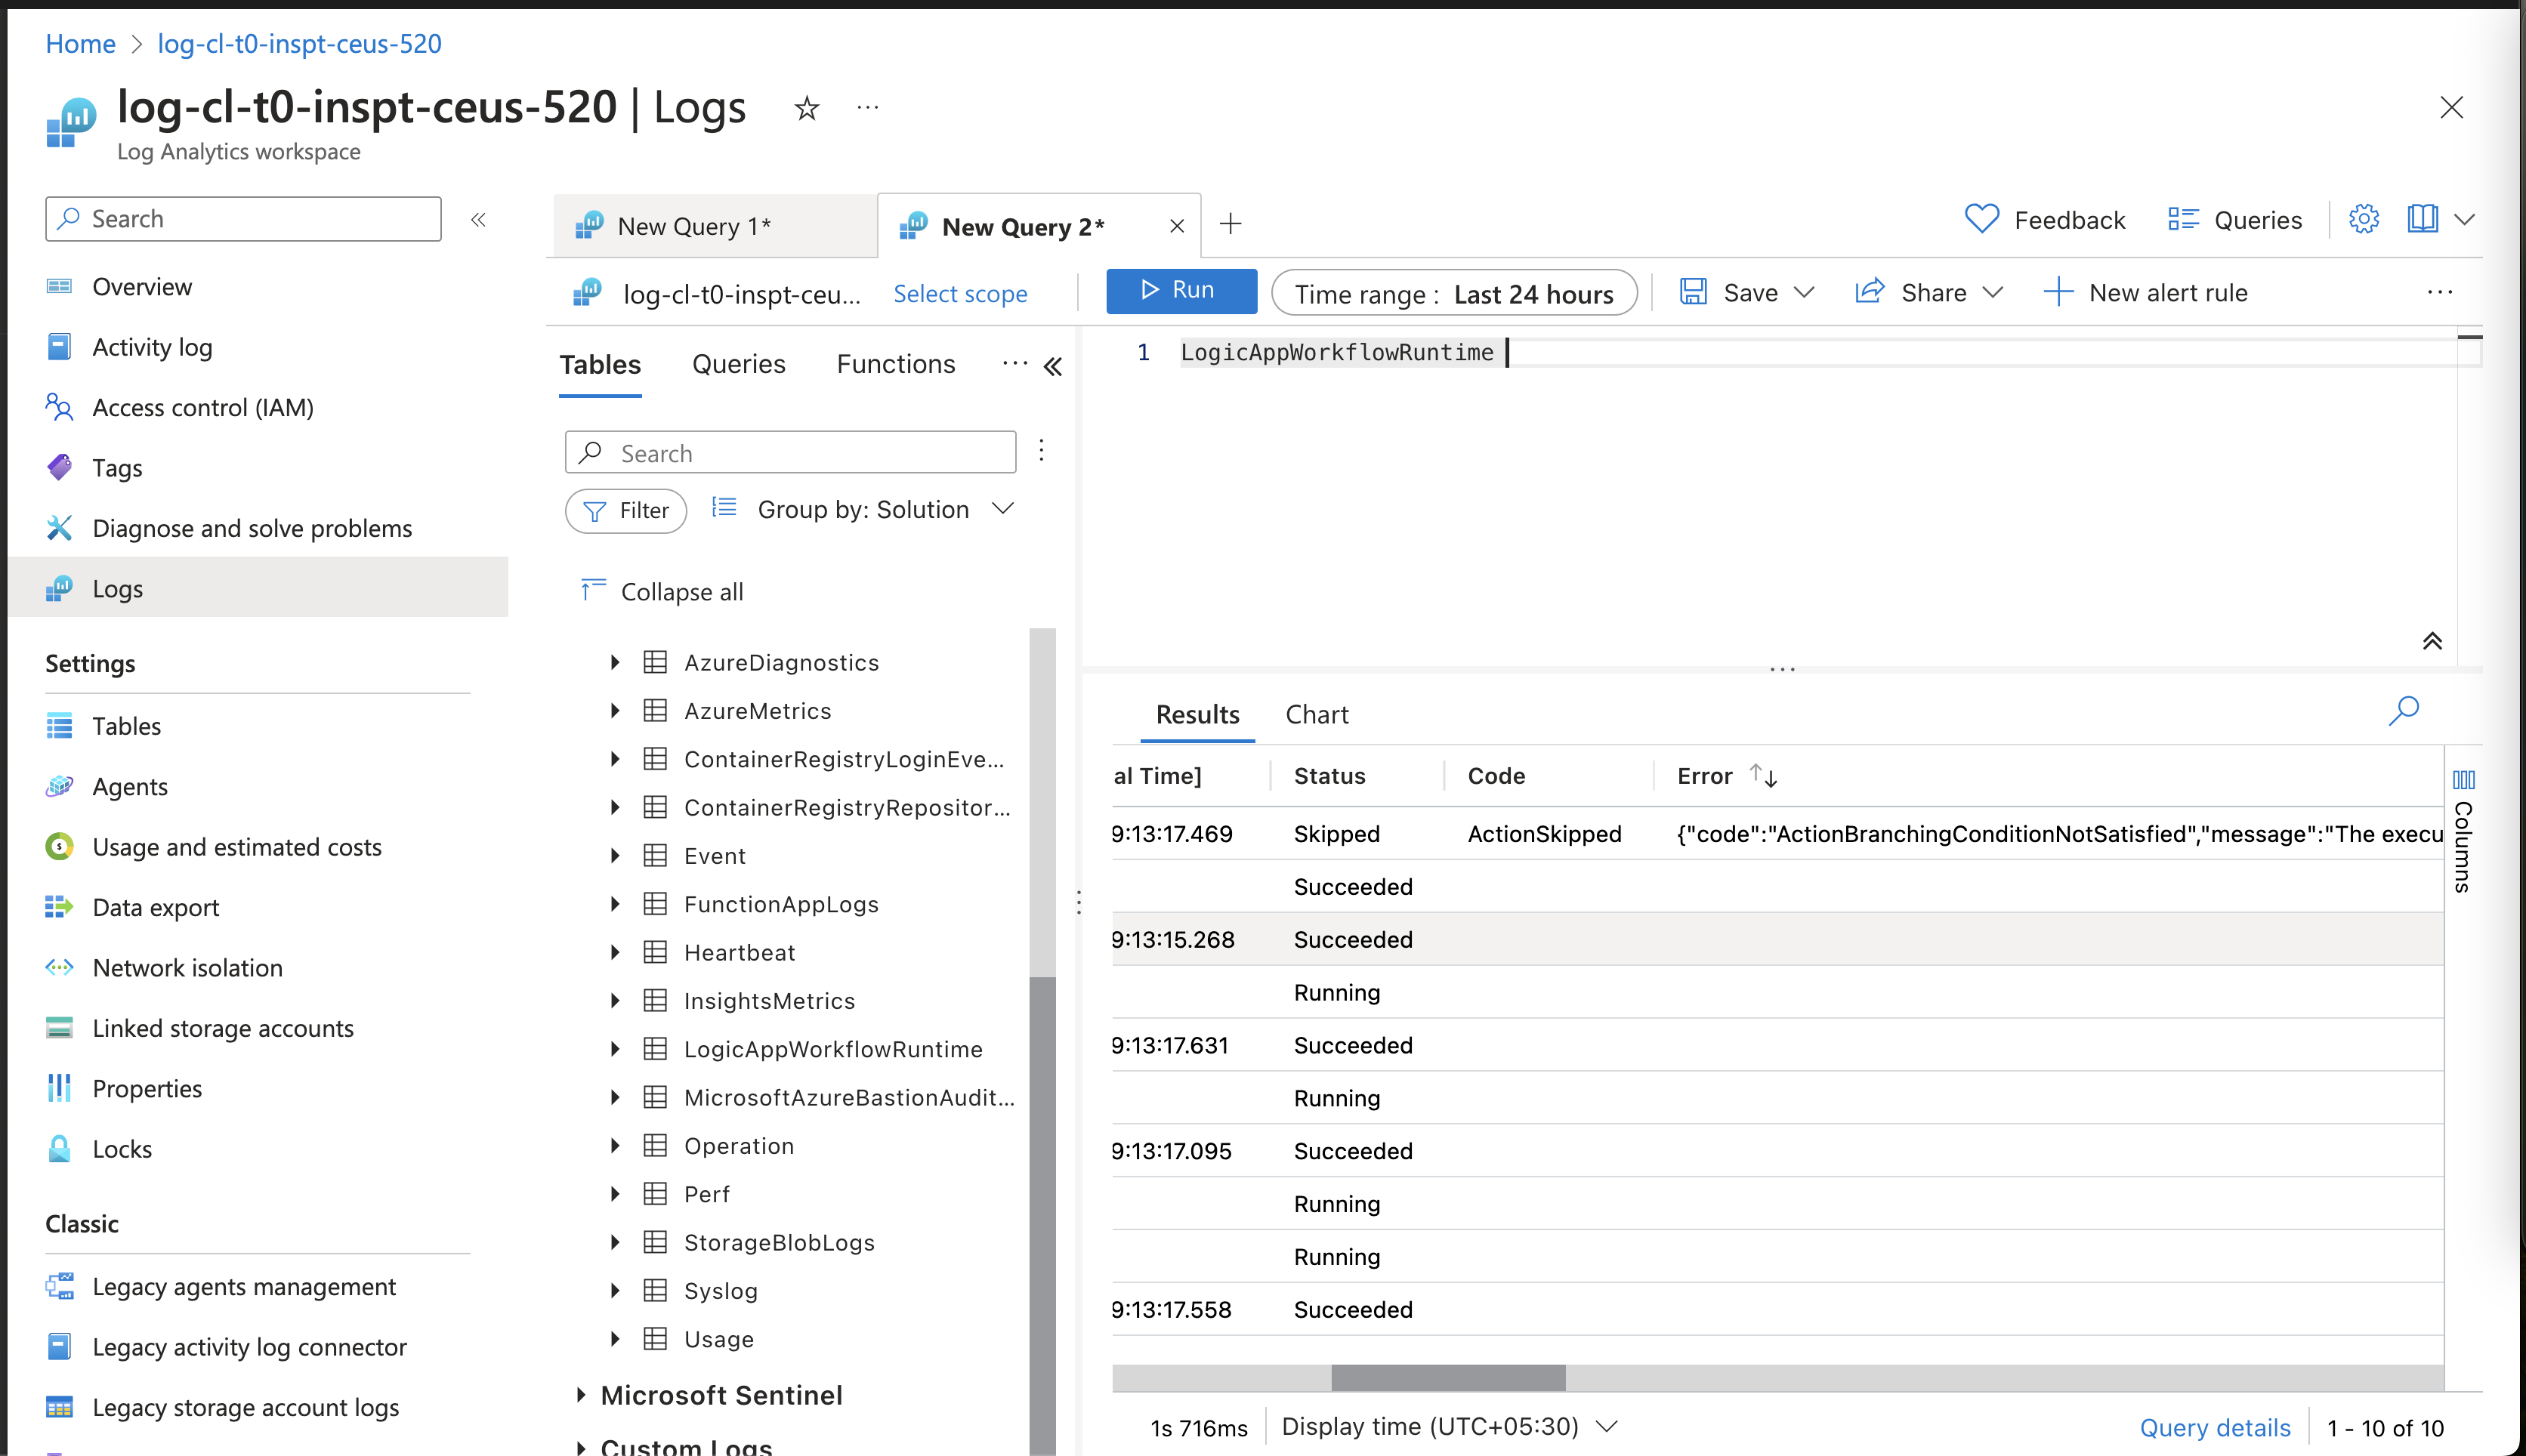Viewport: 2526px width, 1456px height.
Task: Expand the Save dropdown arrow
Action: click(x=1804, y=292)
